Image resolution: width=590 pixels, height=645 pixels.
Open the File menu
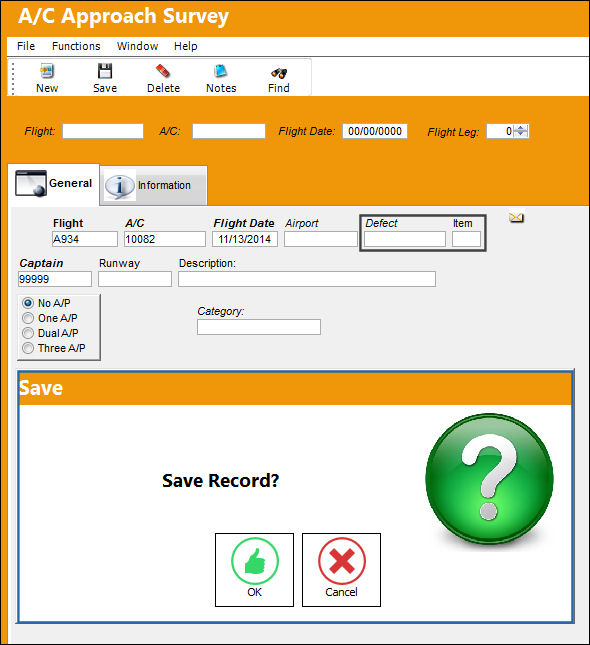26,46
